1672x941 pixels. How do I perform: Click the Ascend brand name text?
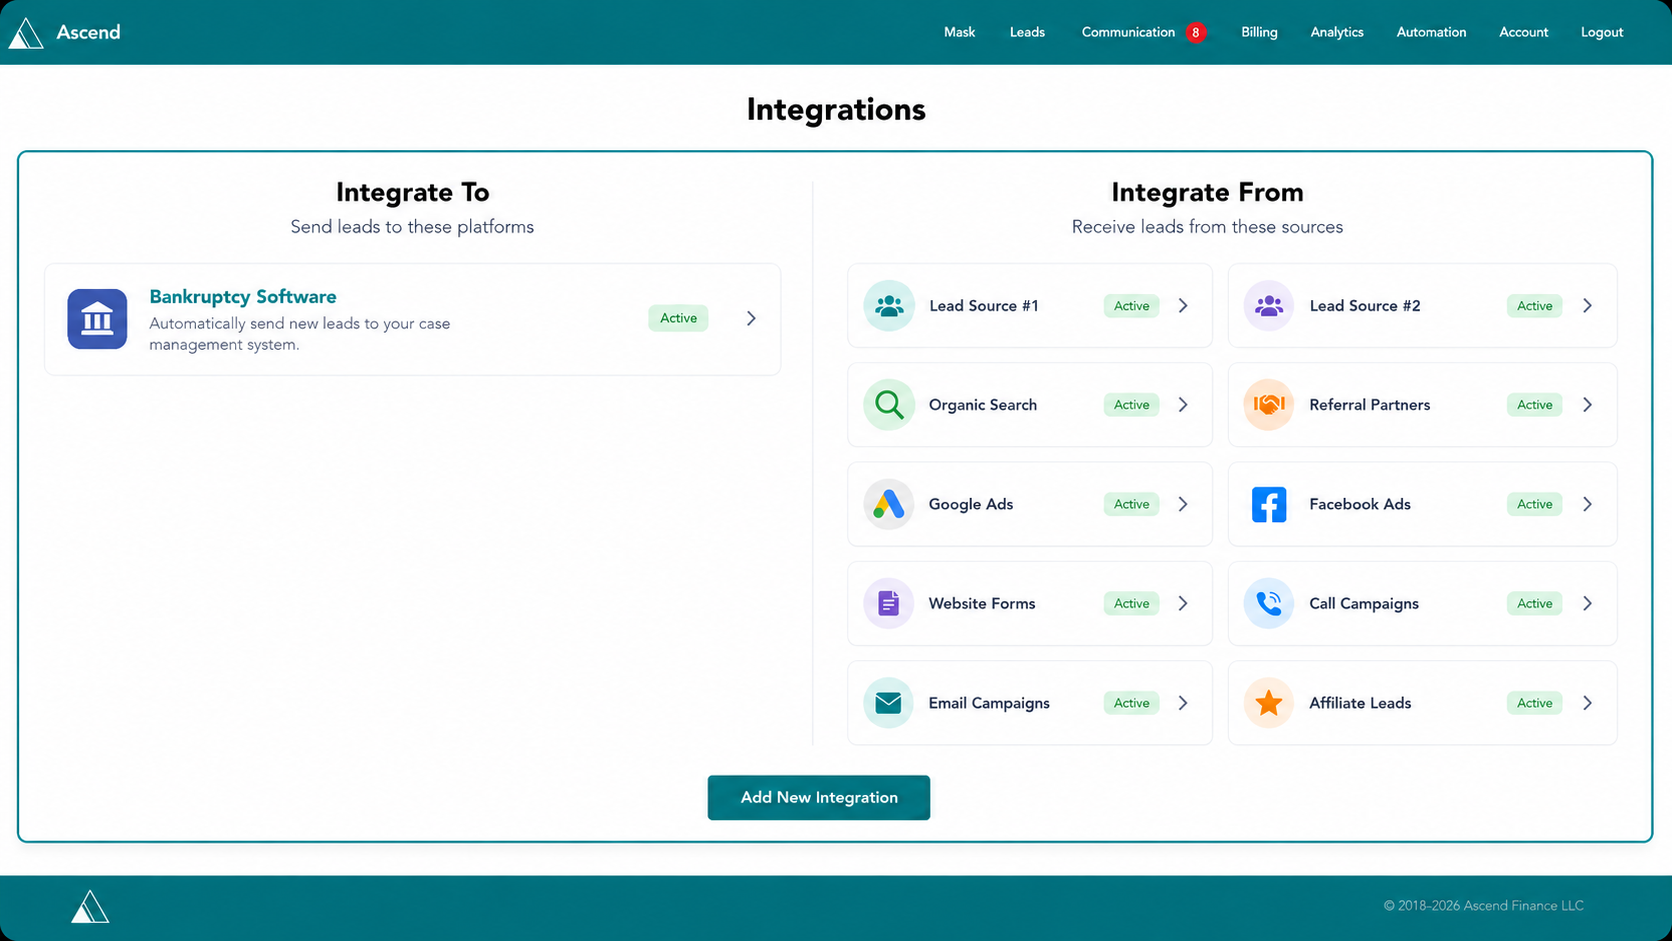click(88, 32)
